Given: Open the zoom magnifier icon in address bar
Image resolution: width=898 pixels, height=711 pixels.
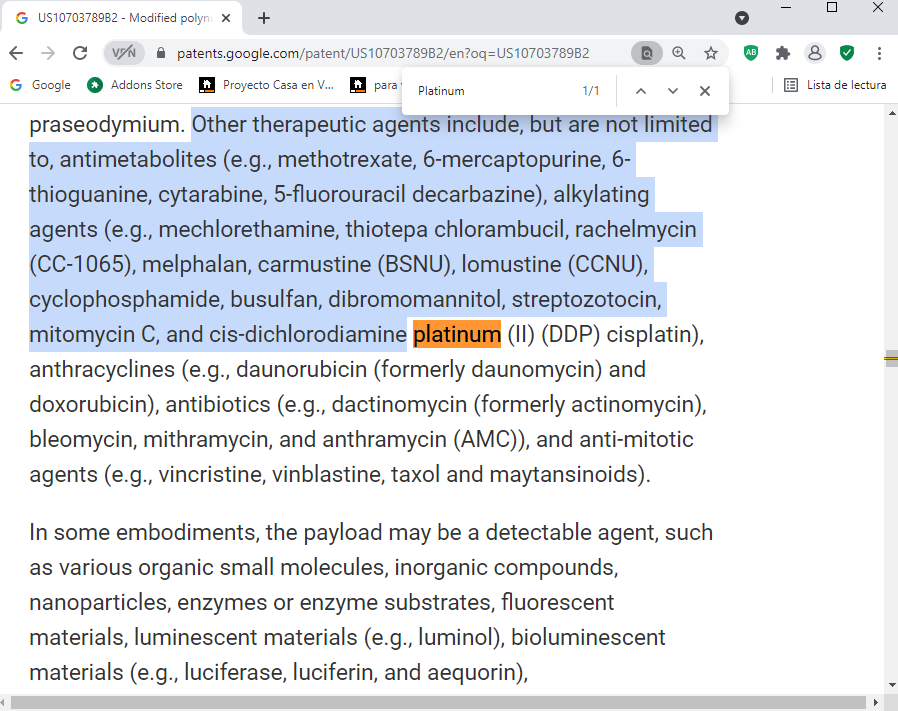Looking at the screenshot, I should [679, 53].
